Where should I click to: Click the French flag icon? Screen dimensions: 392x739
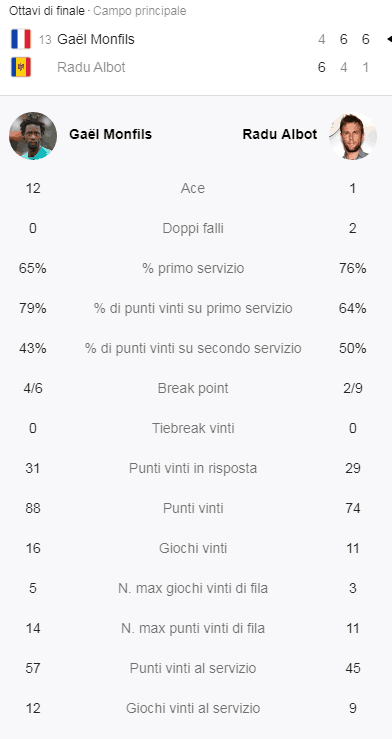(x=21, y=39)
